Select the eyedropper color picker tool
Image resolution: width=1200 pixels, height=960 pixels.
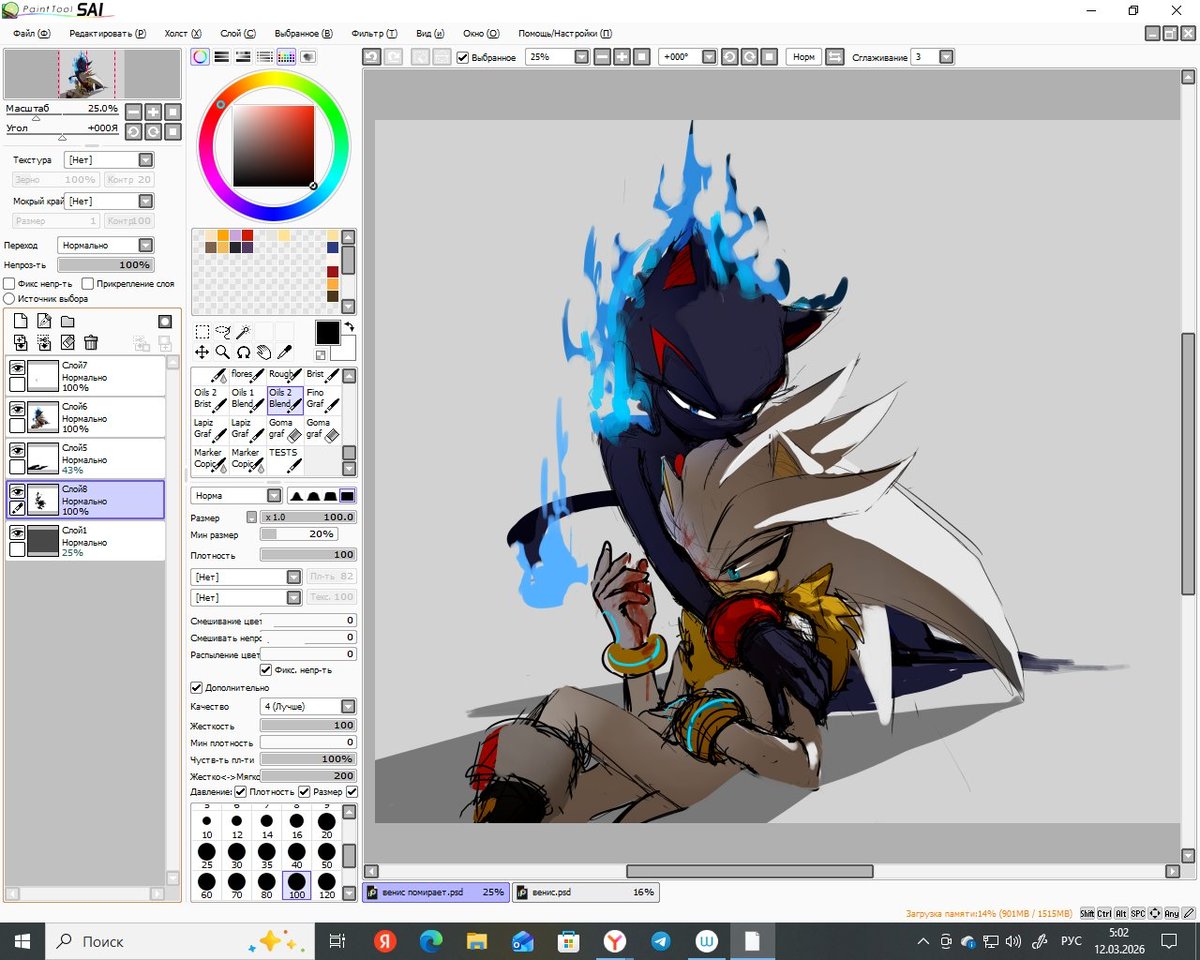tap(284, 352)
